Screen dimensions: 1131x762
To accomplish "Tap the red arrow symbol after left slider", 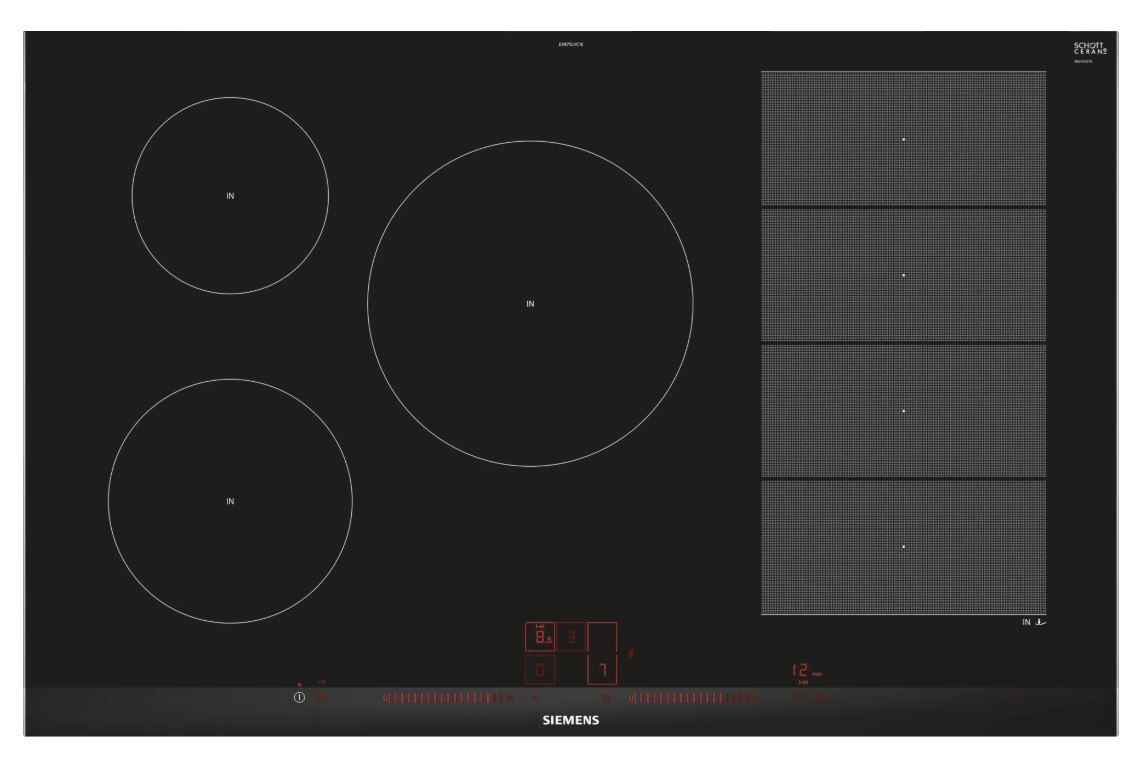I will coord(534,698).
